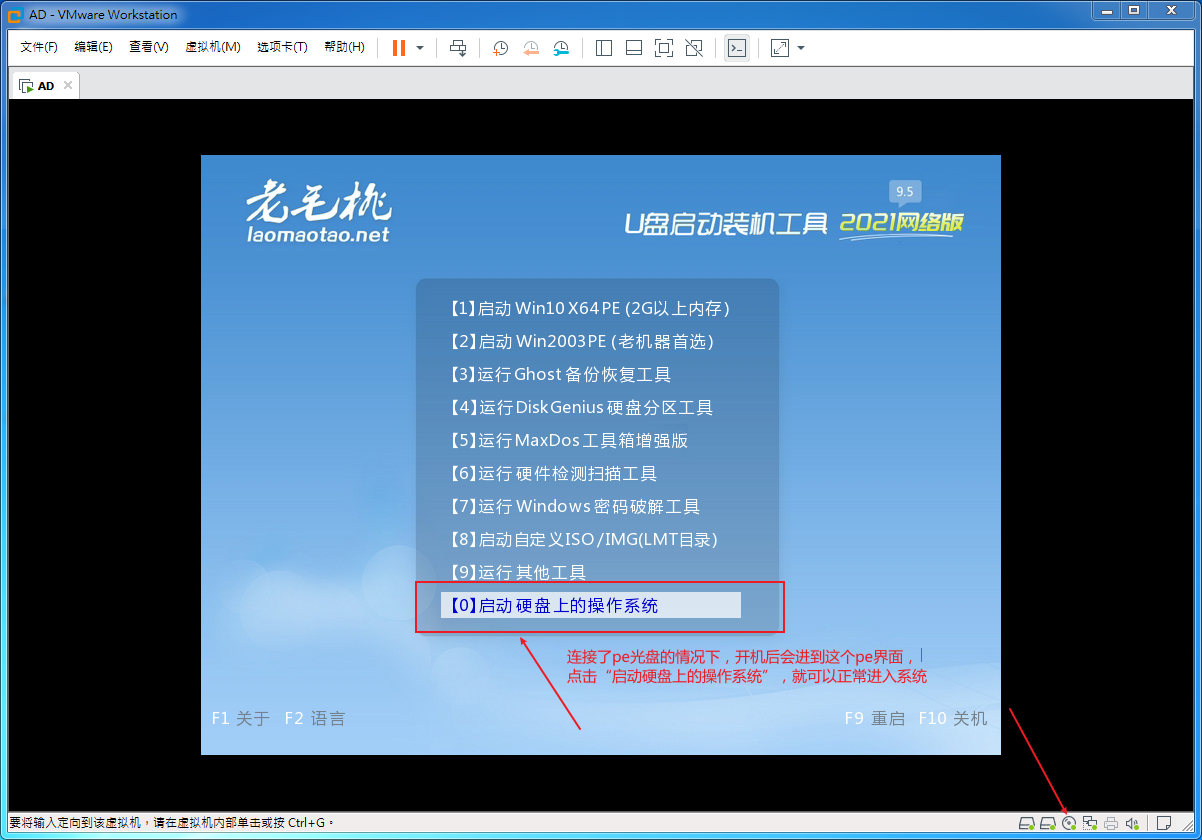Click the first hard disk status icon

pyautogui.click(x=1026, y=823)
